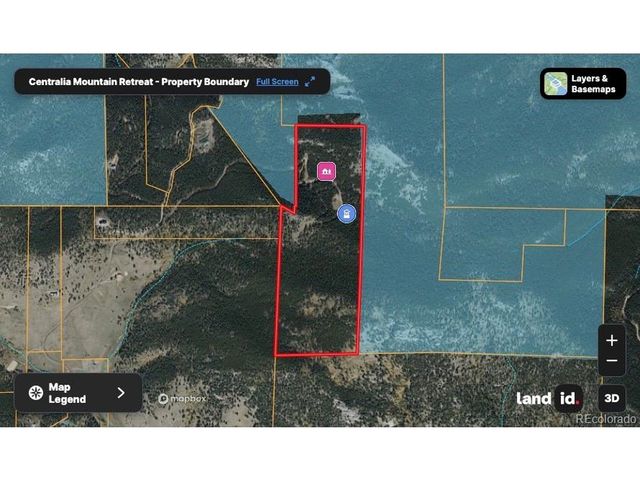Expand the Map Legend panel
Viewport: 640px width, 480px height.
coord(78,393)
